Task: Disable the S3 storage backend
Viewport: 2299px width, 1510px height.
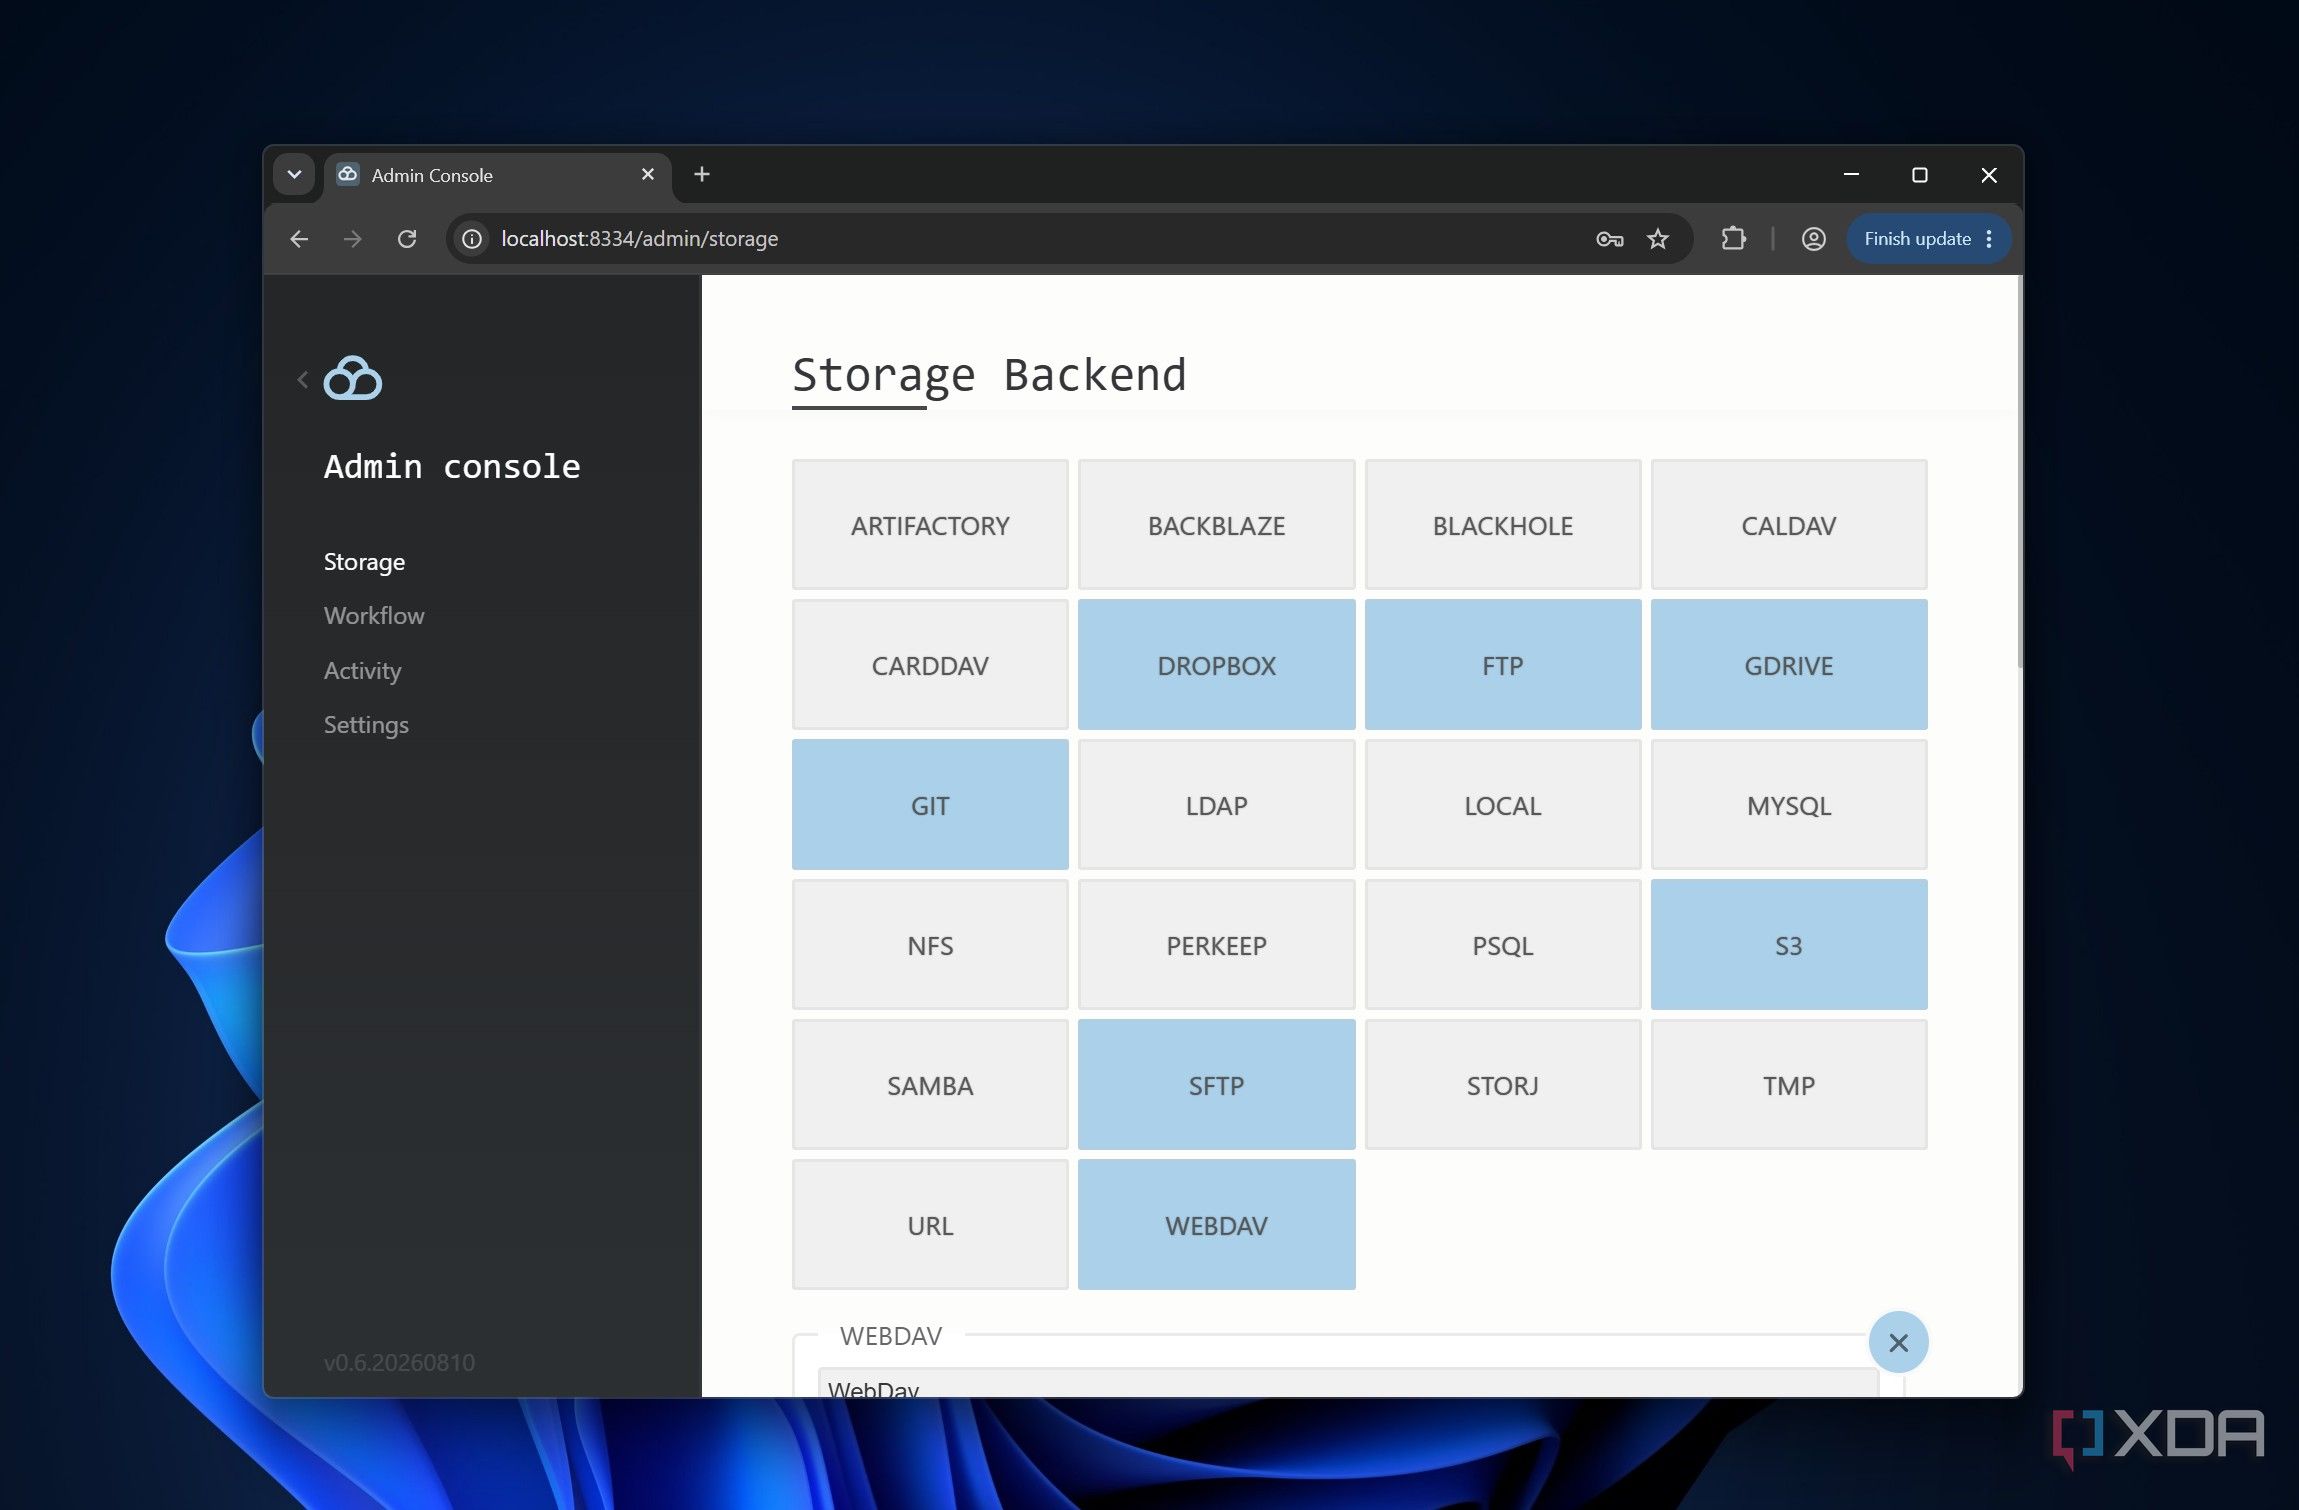Action: pyautogui.click(x=1788, y=945)
